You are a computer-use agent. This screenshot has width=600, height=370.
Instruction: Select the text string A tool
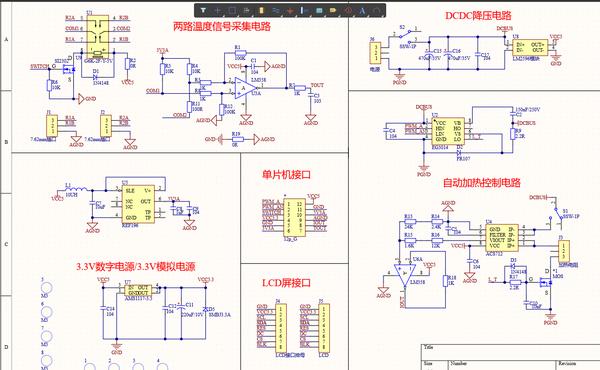tap(362, 11)
